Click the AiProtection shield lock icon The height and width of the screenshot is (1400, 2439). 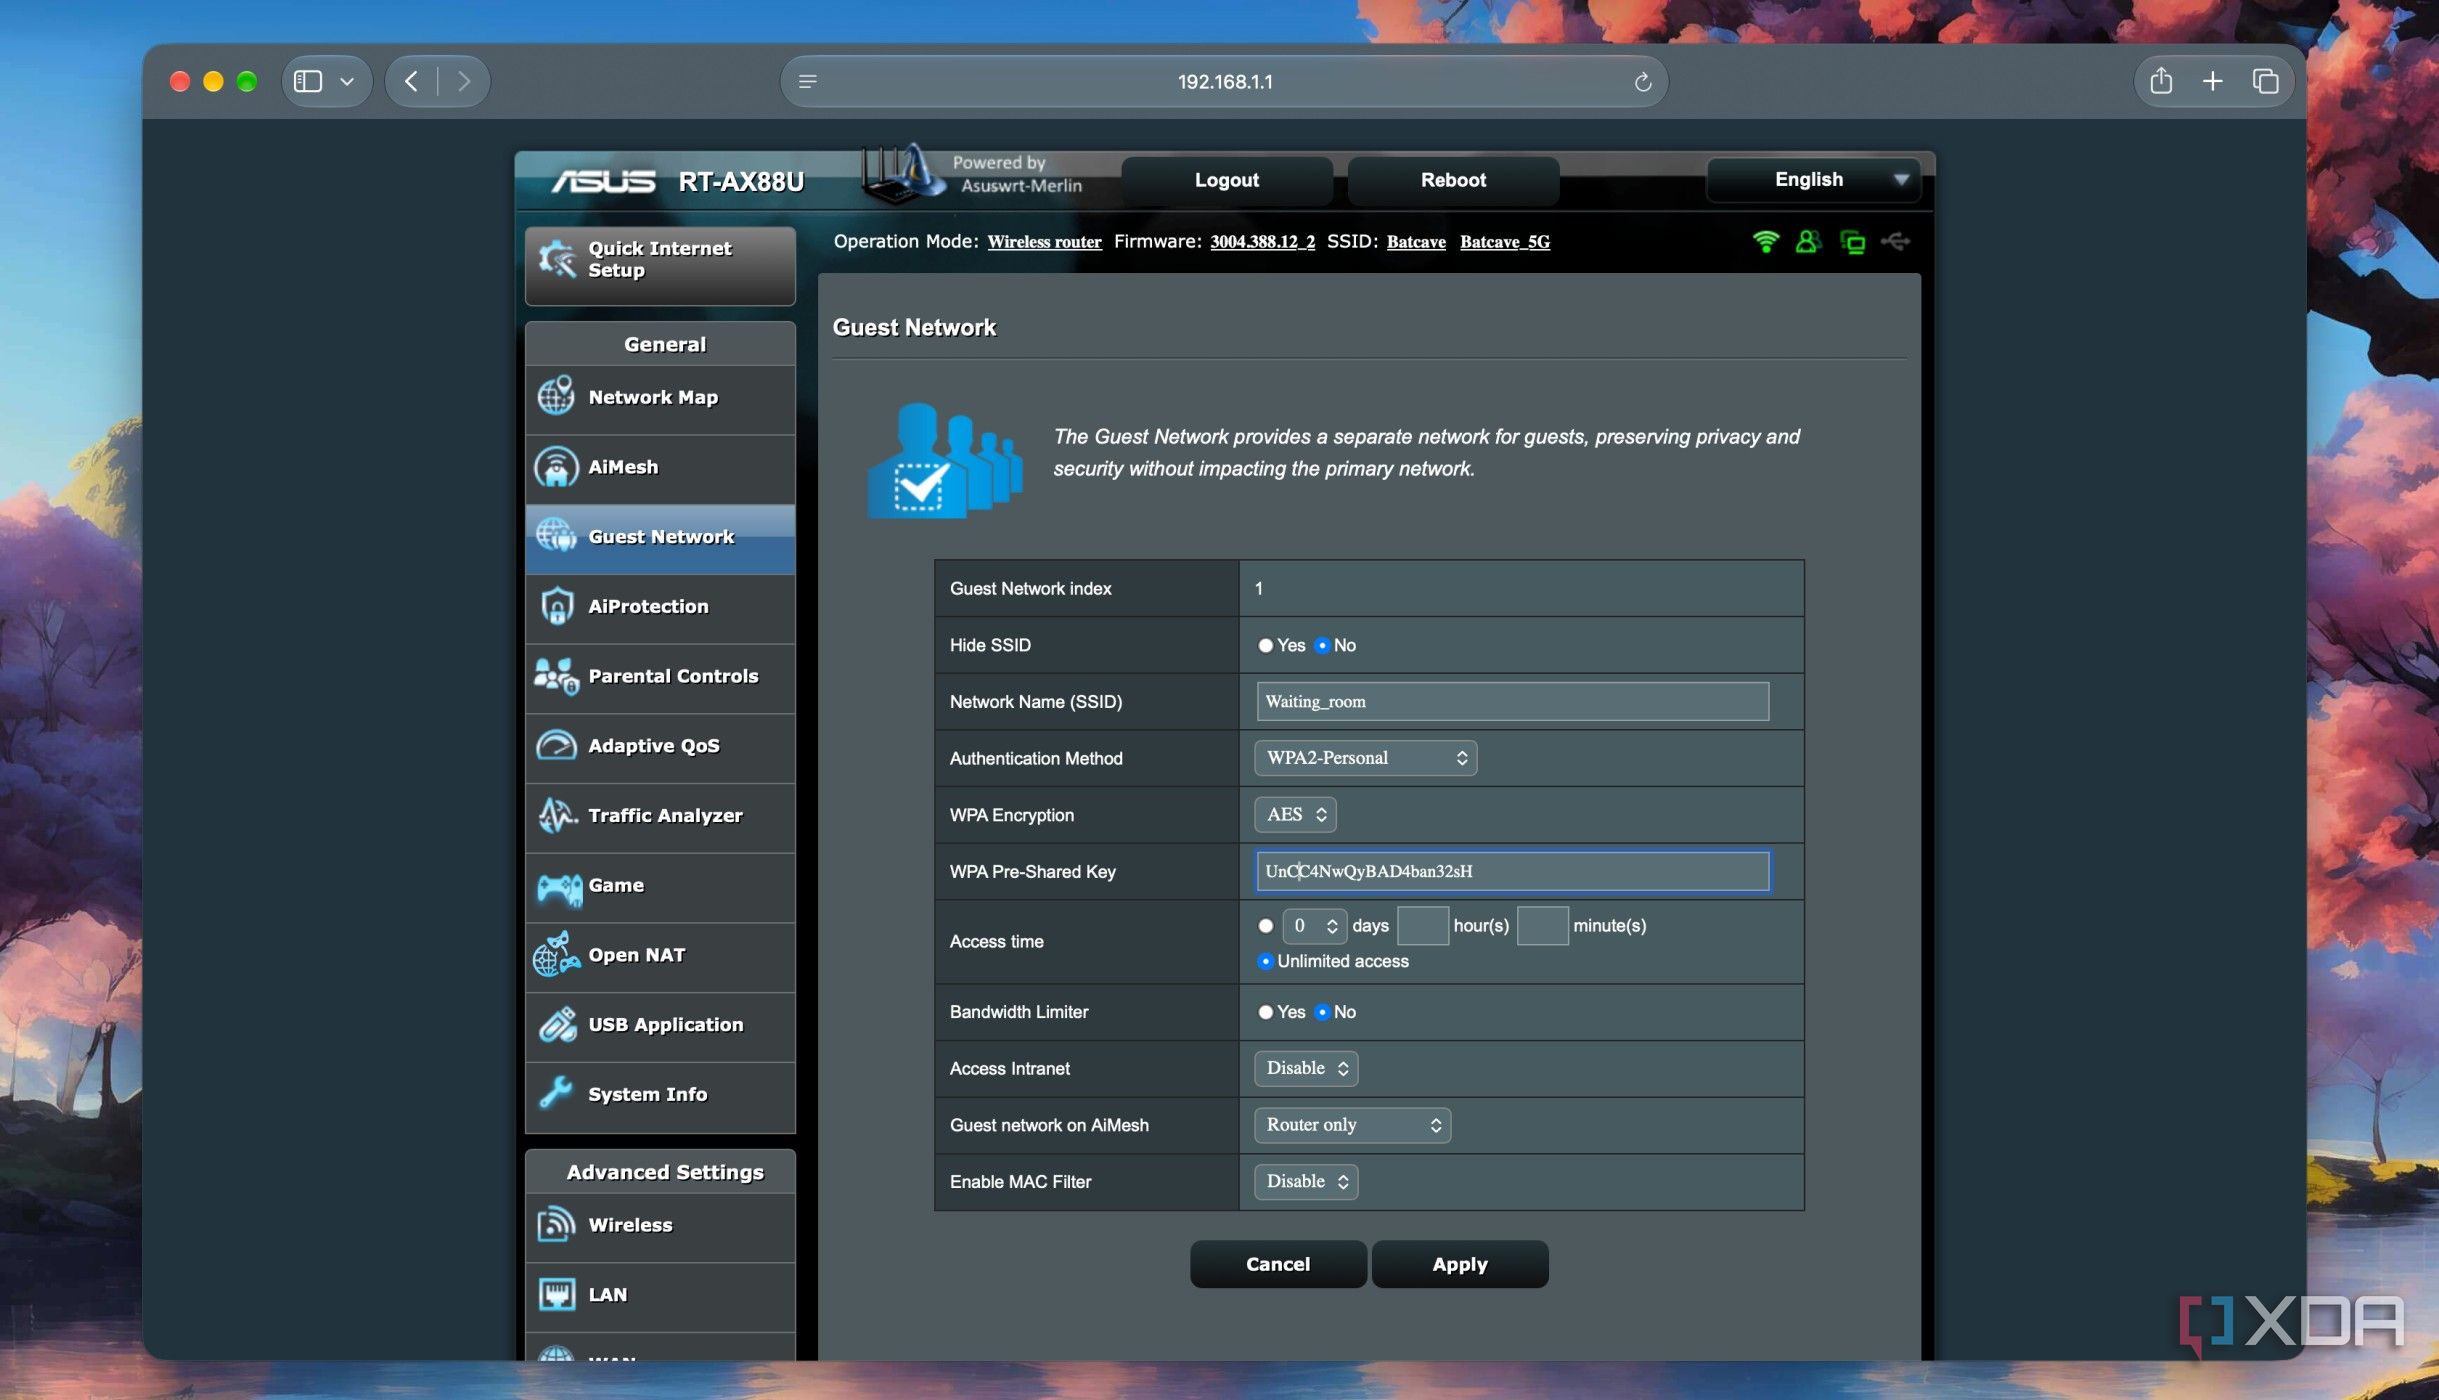tap(556, 606)
